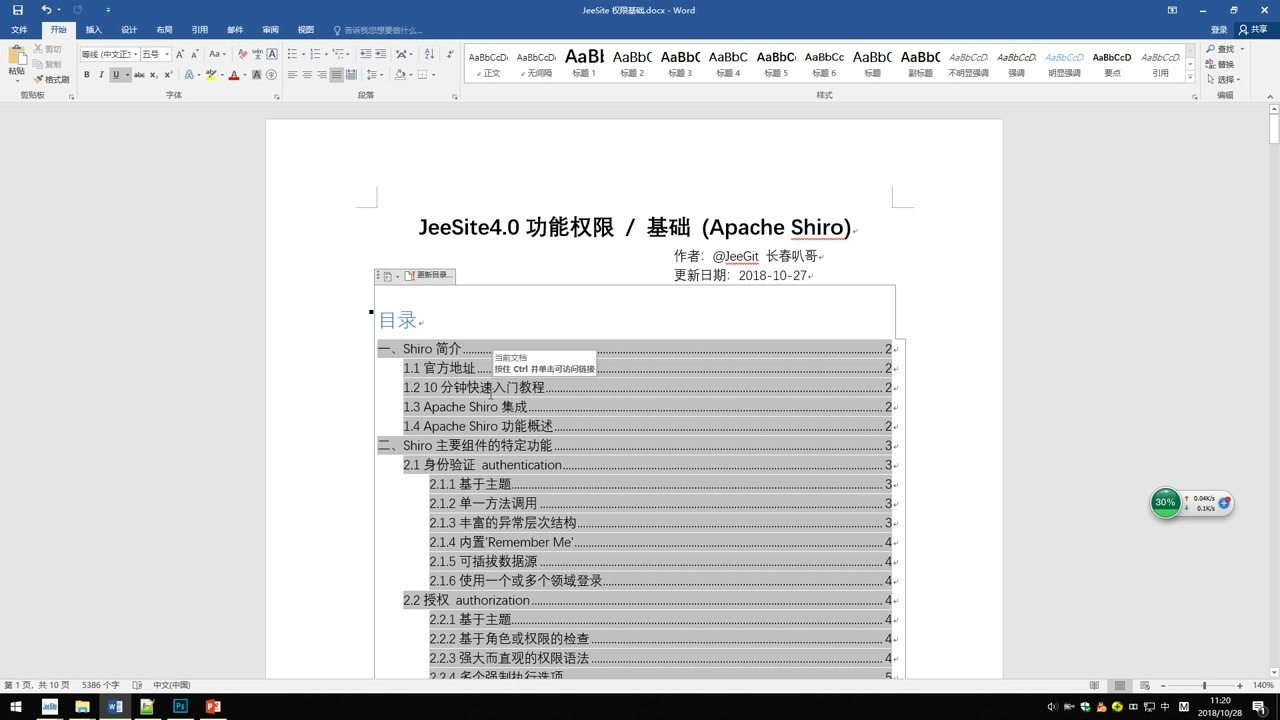The image size is (1280, 720).
Task: Expand the styles gallery More arrow
Action: click(x=1189, y=77)
